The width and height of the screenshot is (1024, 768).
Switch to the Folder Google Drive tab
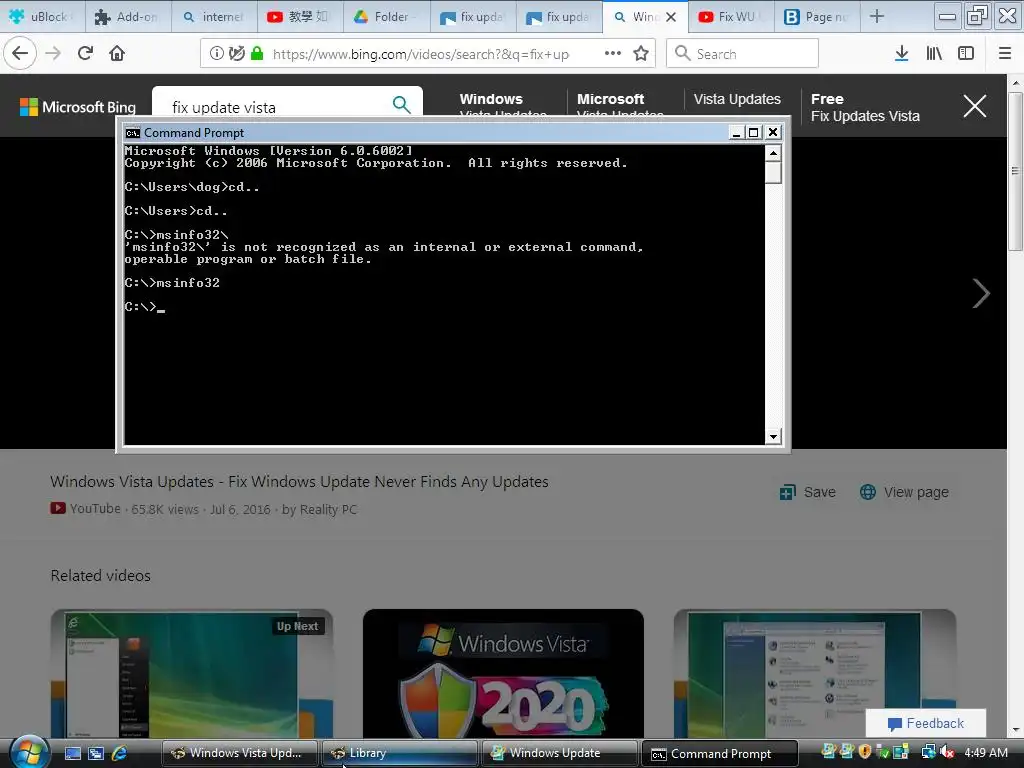387,17
